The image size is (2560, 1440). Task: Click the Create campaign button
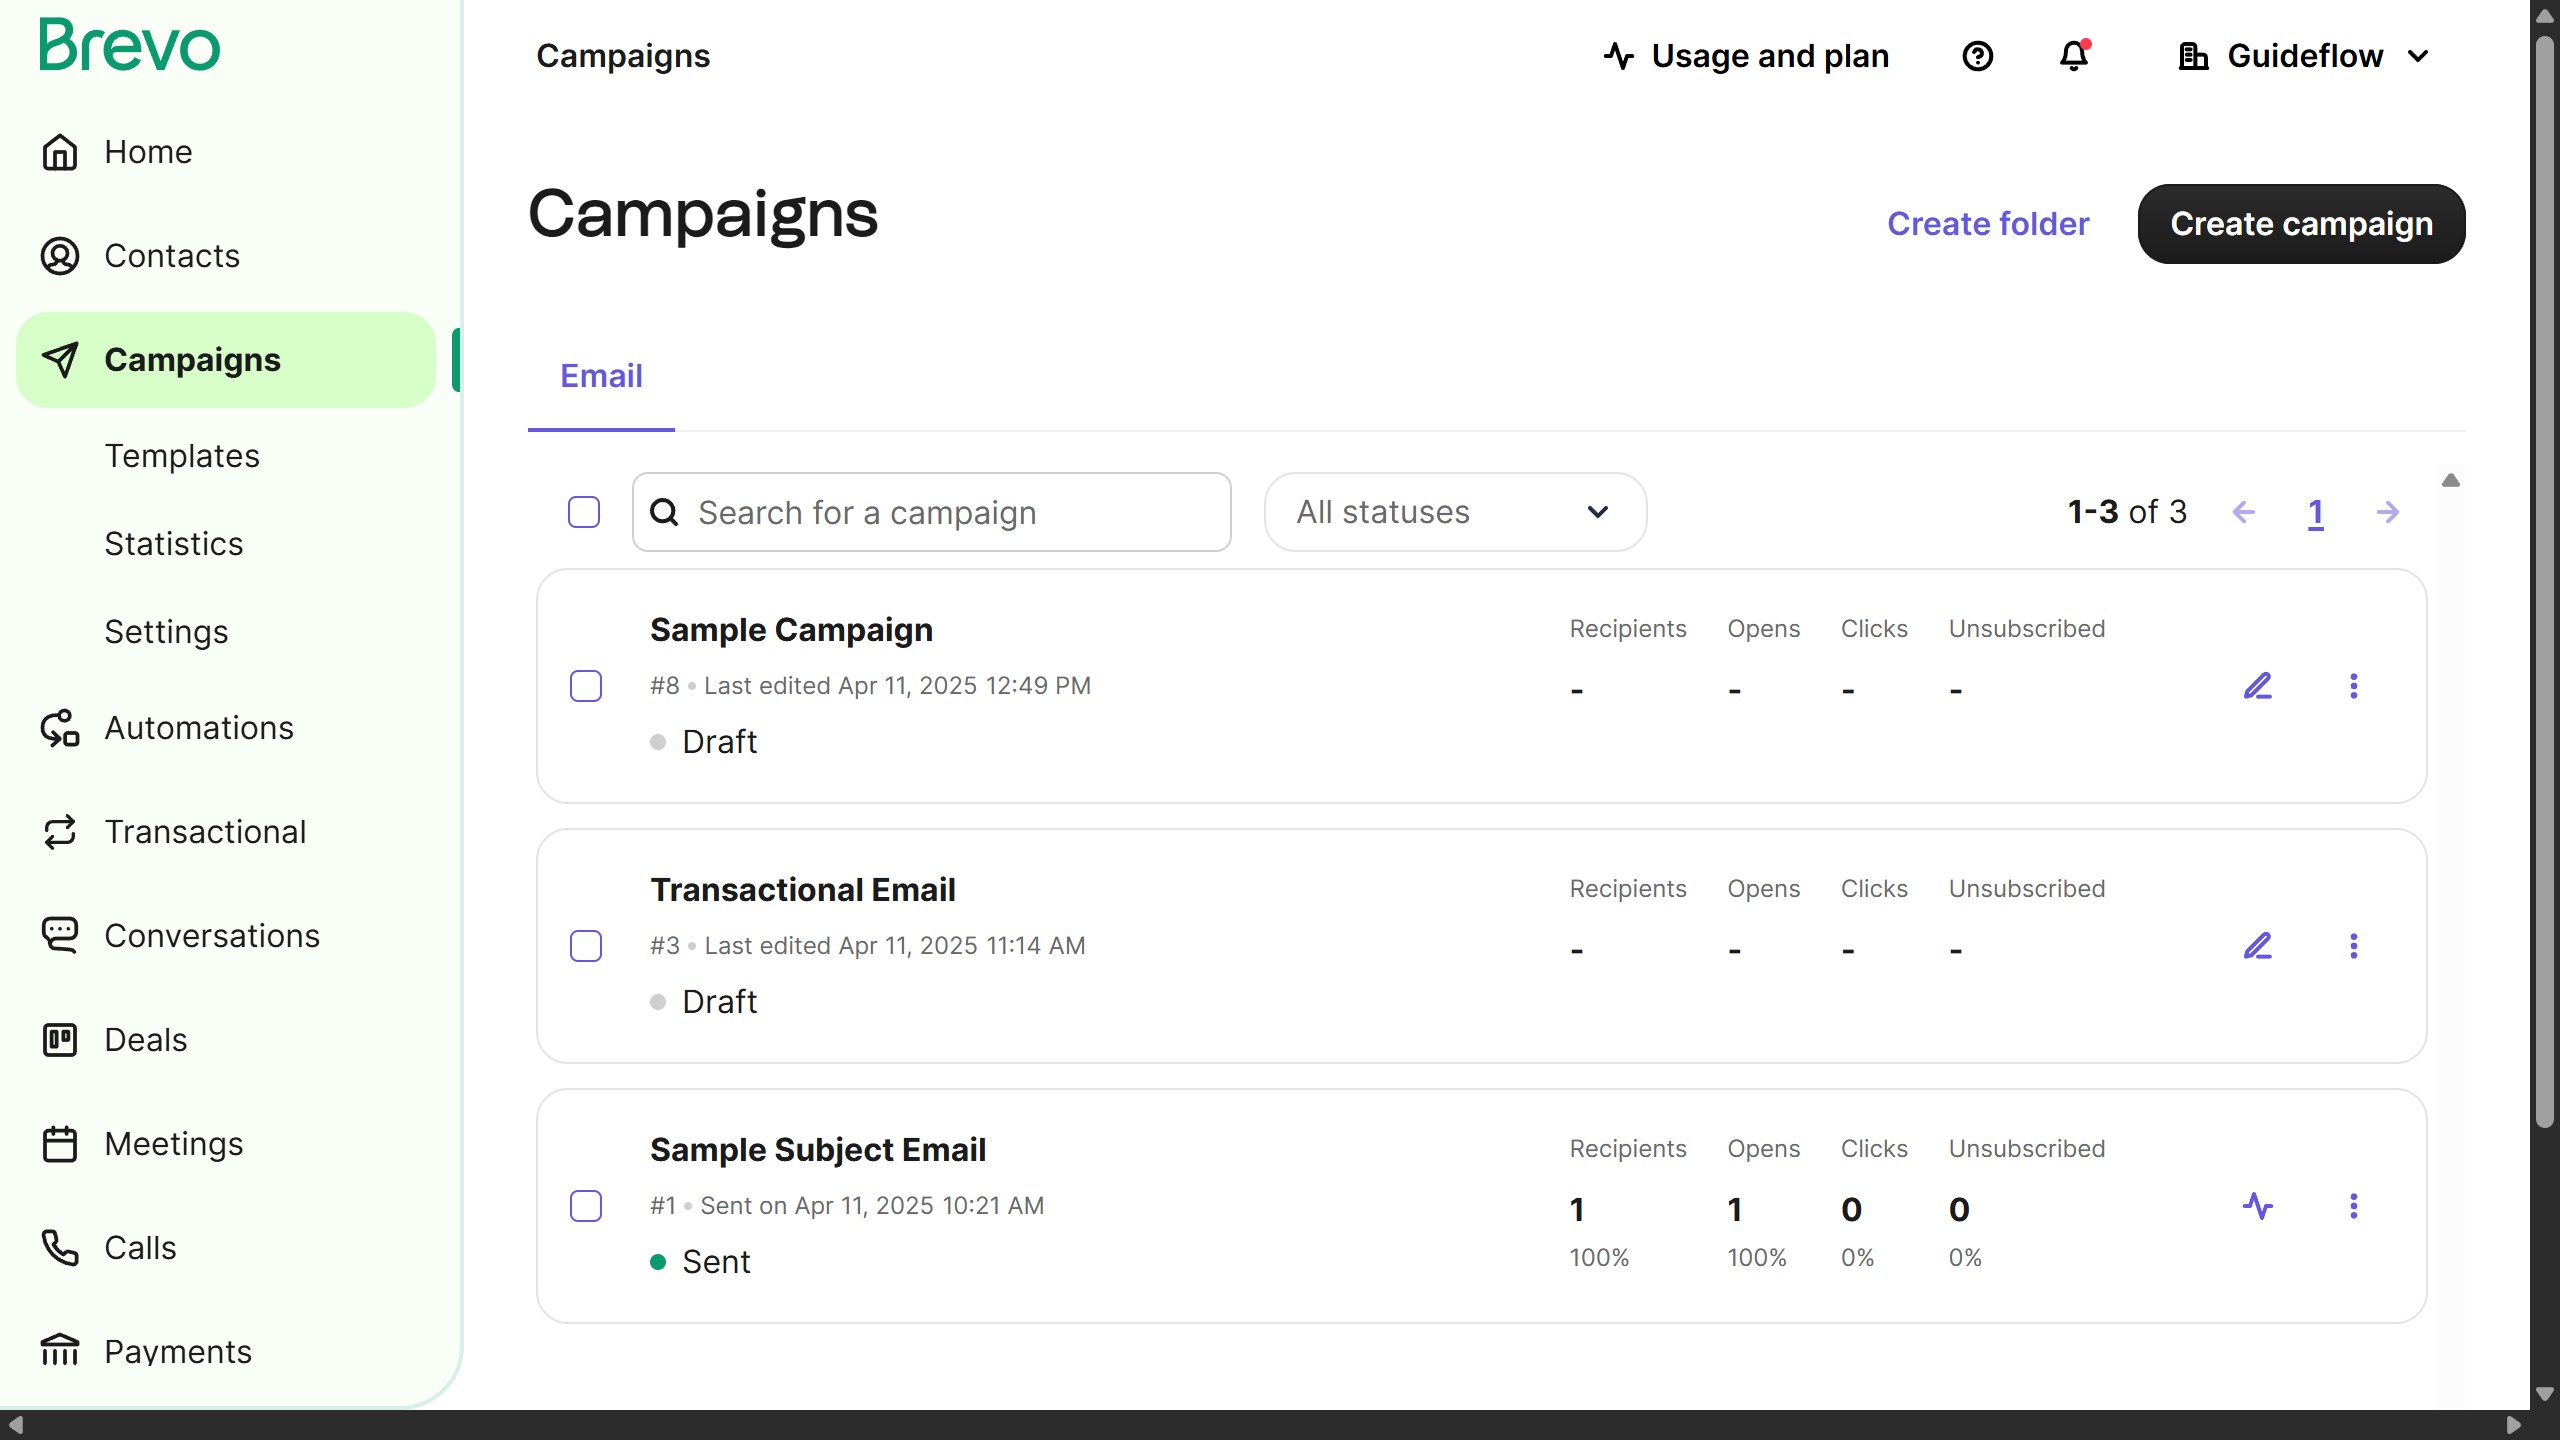coord(2301,224)
